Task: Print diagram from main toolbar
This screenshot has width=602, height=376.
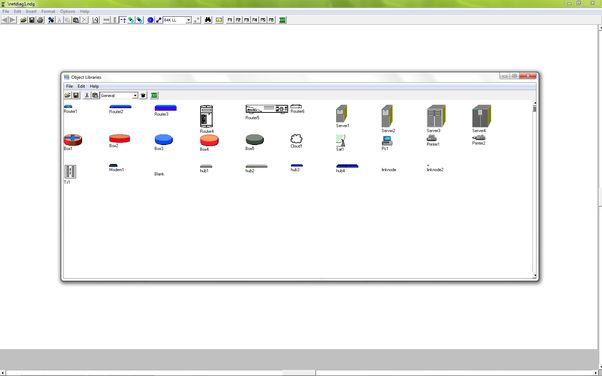Action: coord(40,20)
